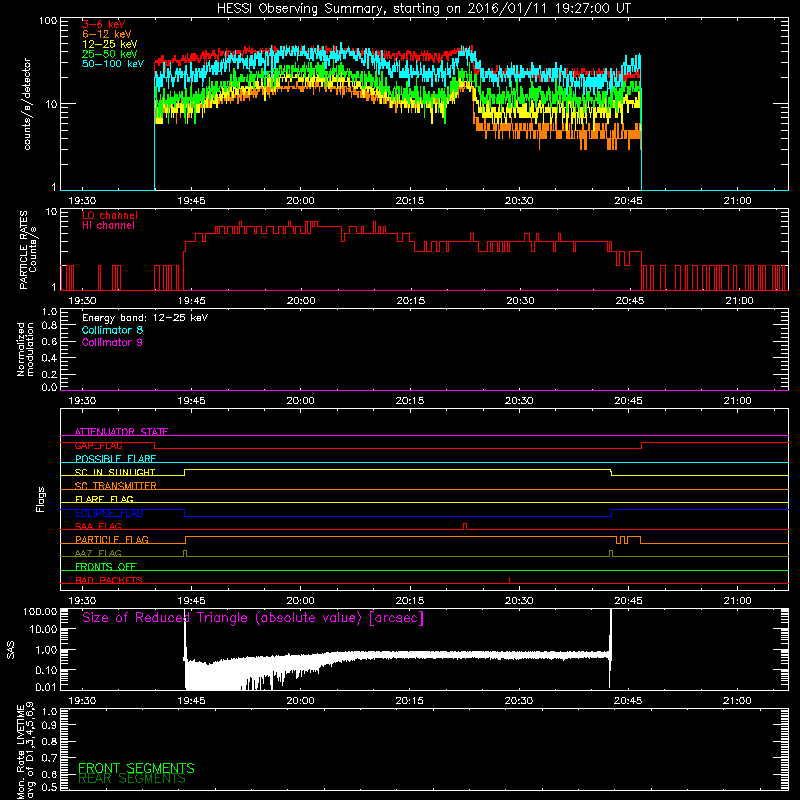Click the ATTENUATOR_STATE flag label
Screen dimensions: 800x800
121,432
